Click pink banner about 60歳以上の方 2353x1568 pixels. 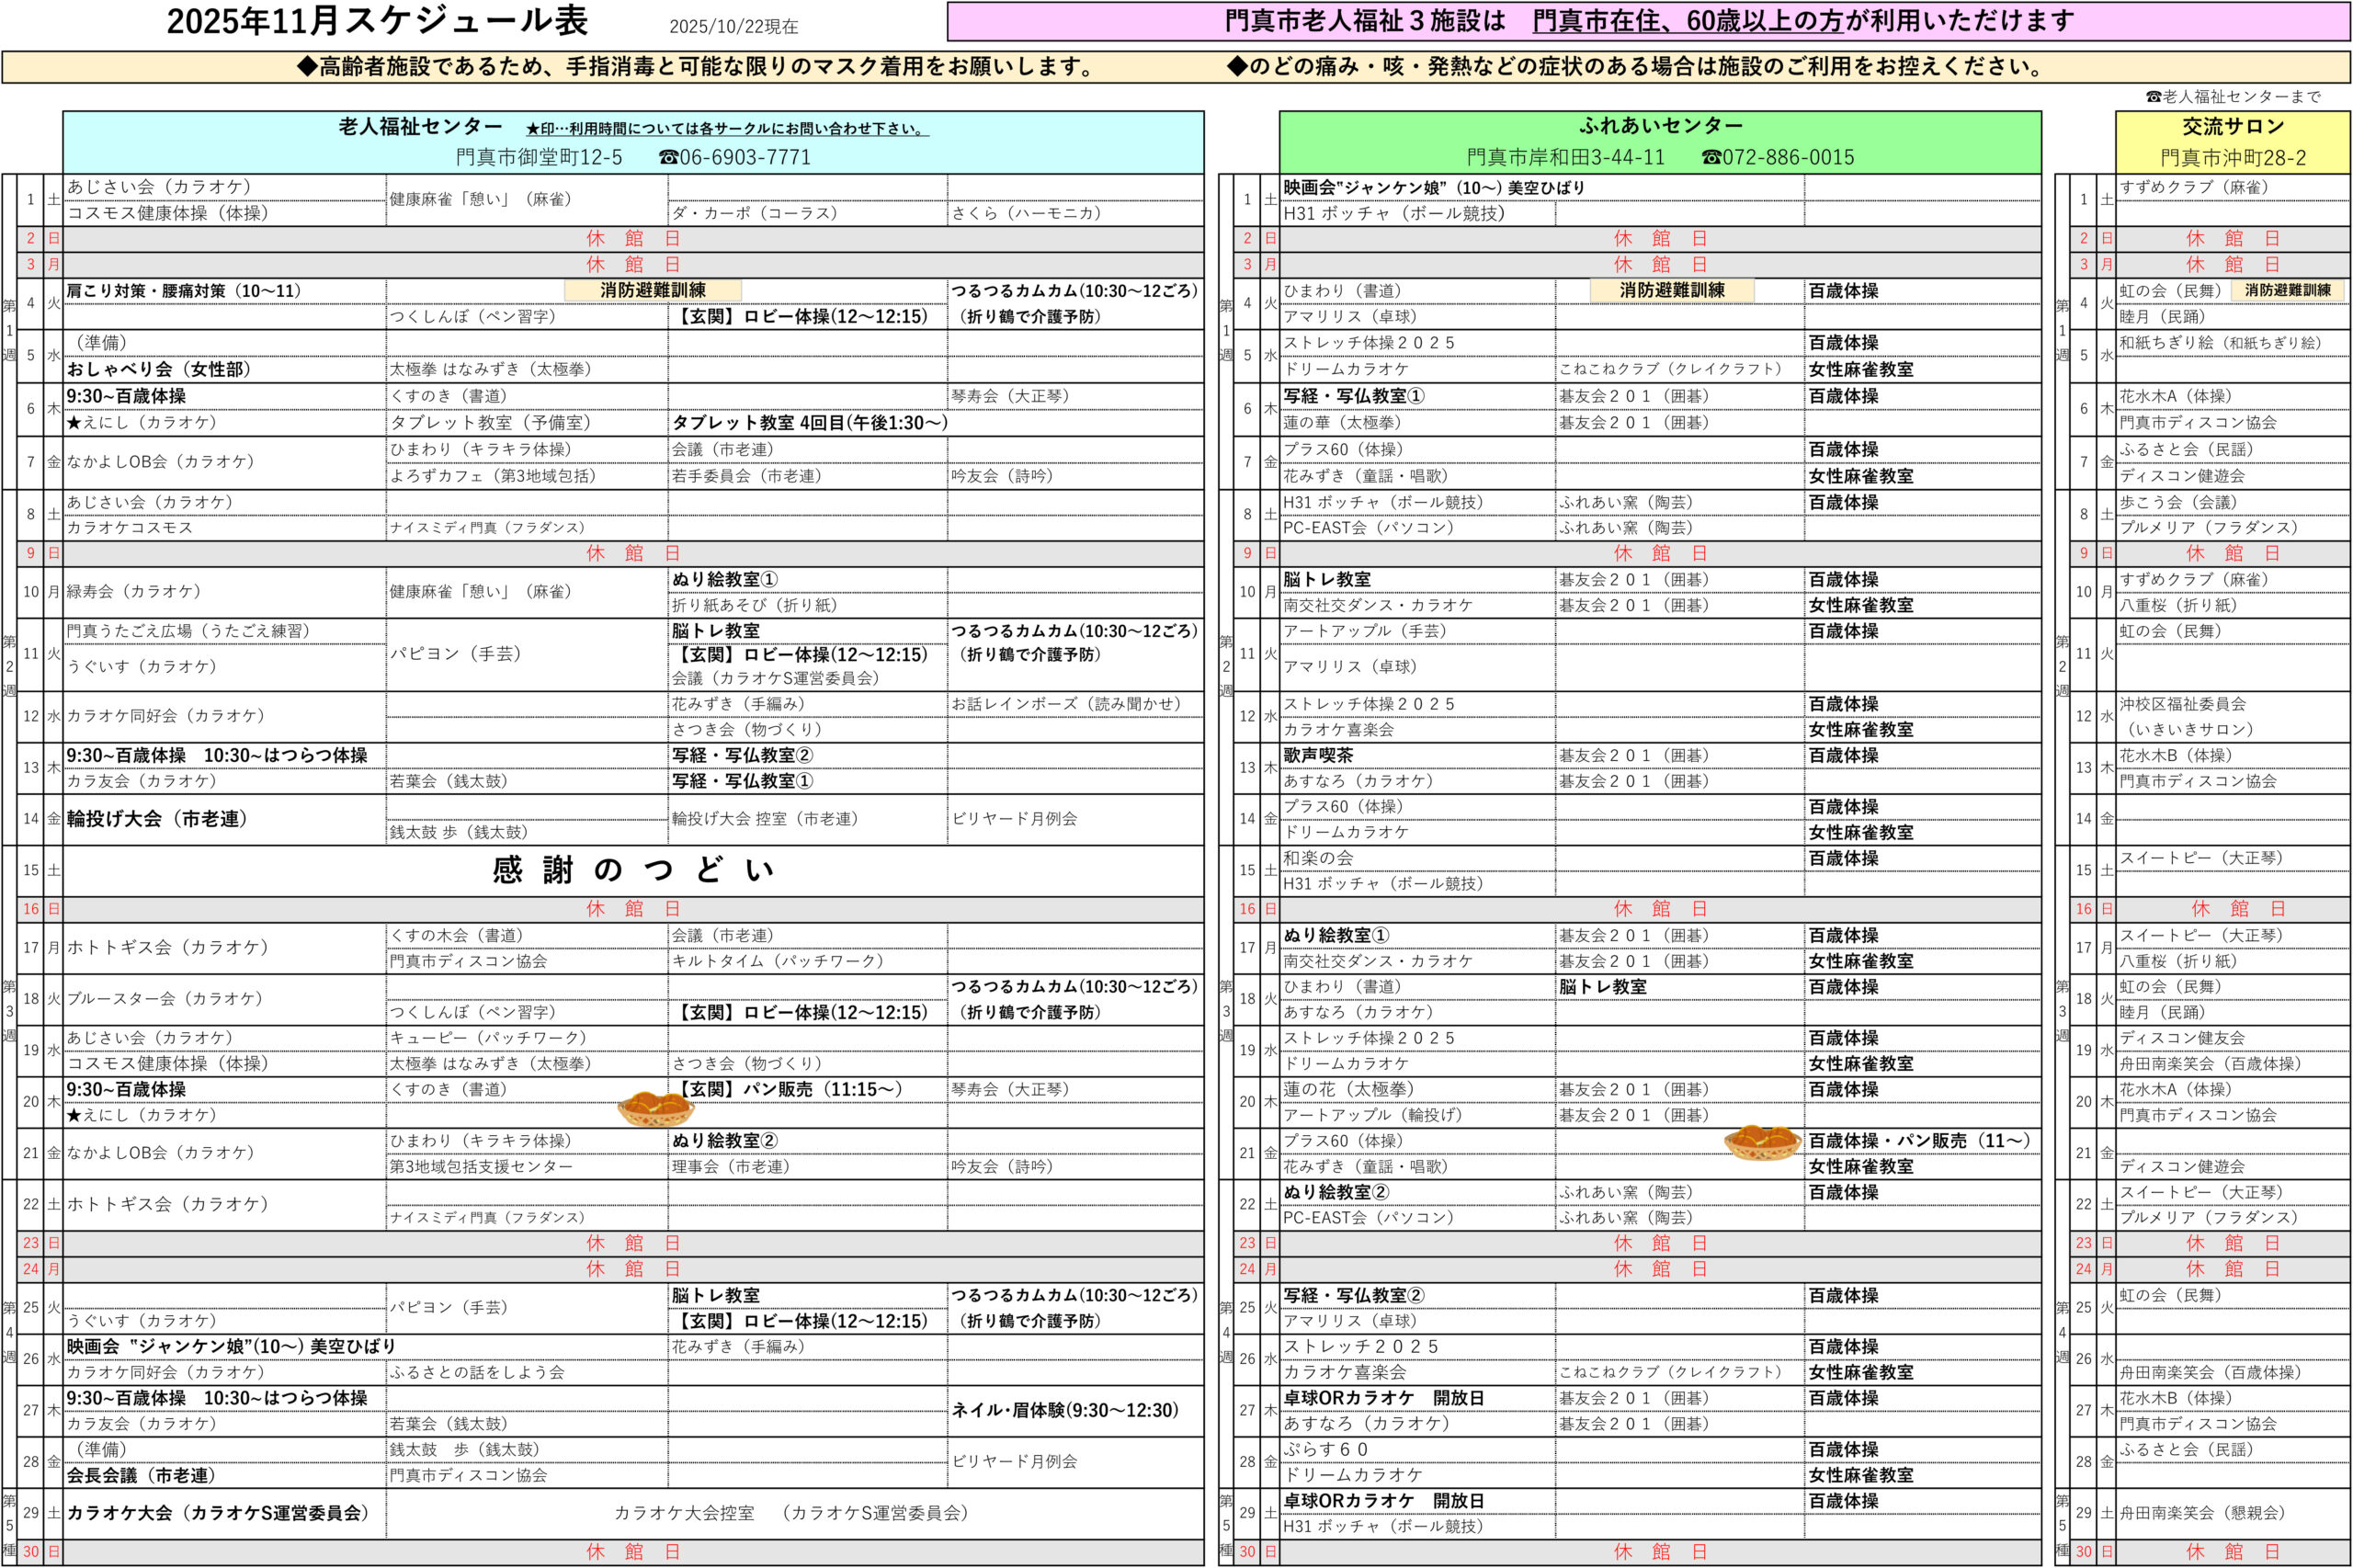click(1648, 21)
